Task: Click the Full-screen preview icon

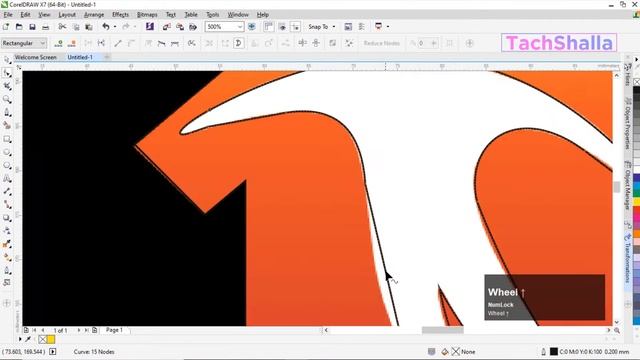Action: click(x=252, y=27)
